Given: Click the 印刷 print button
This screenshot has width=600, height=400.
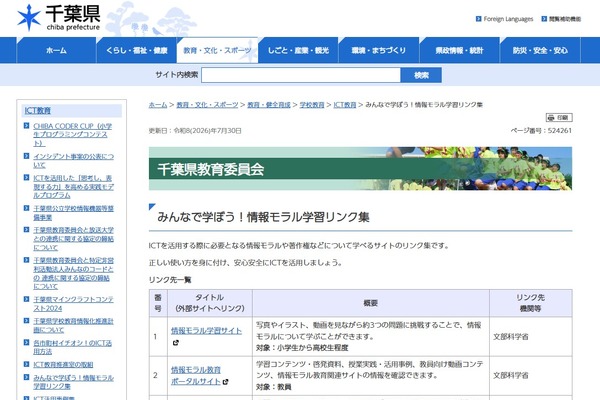Looking at the screenshot, I should [559, 118].
